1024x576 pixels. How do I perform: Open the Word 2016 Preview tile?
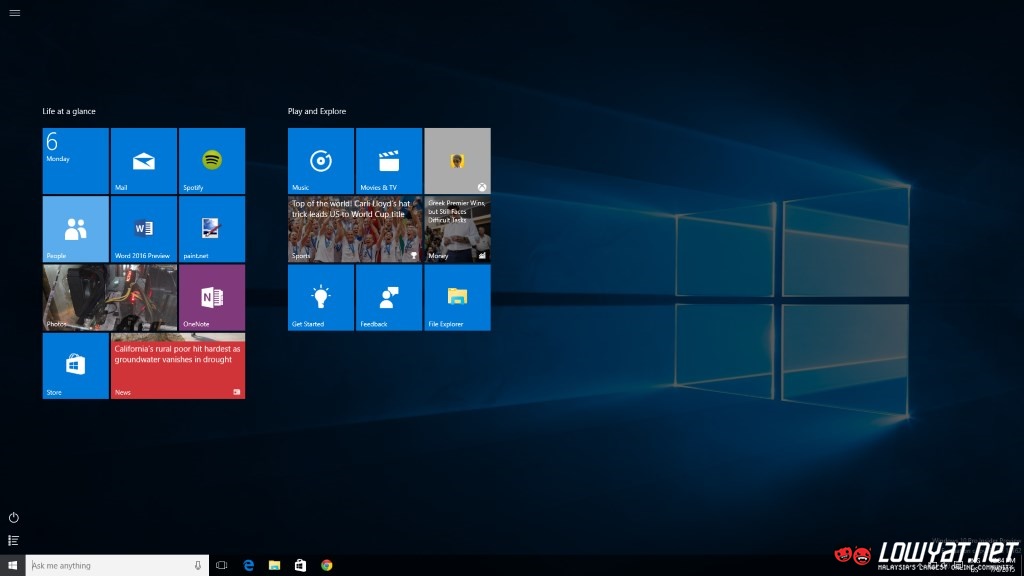pyautogui.click(x=143, y=229)
